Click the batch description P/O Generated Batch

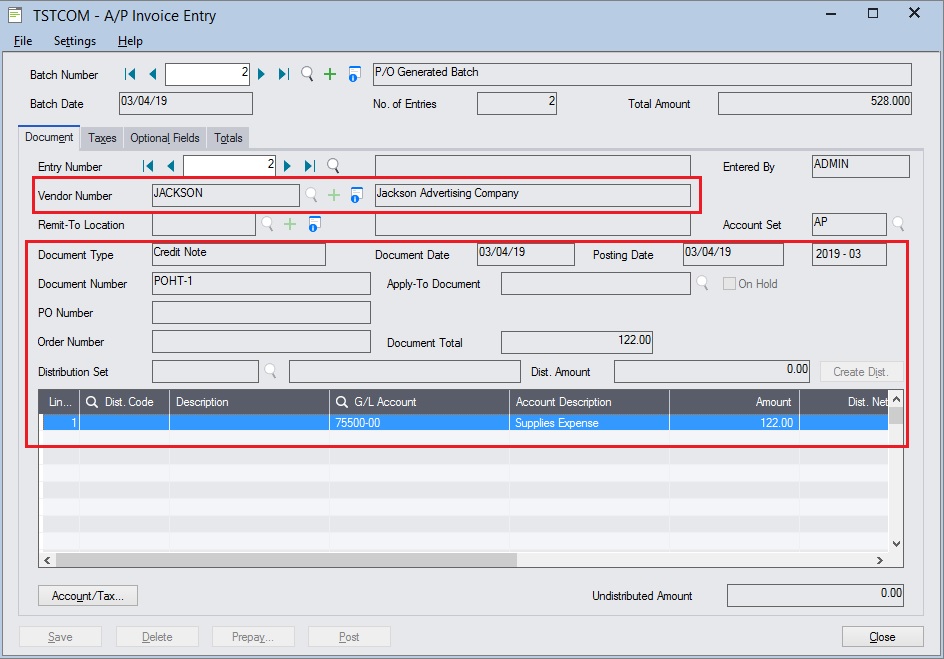(642, 74)
